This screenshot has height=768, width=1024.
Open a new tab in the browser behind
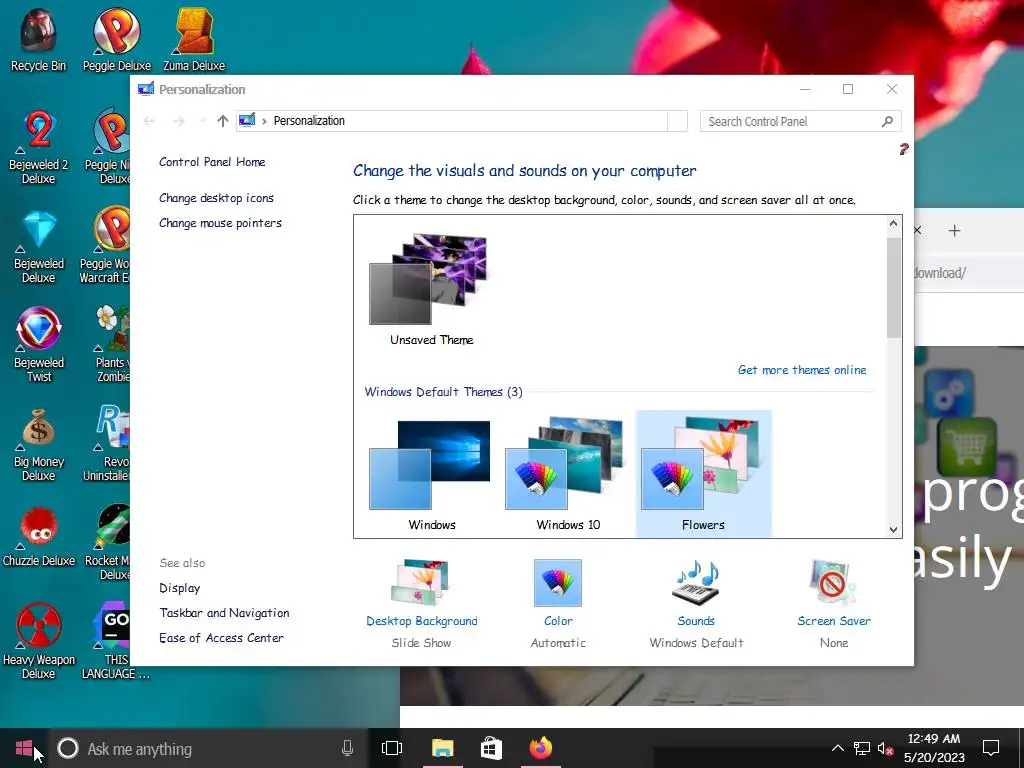(x=954, y=231)
